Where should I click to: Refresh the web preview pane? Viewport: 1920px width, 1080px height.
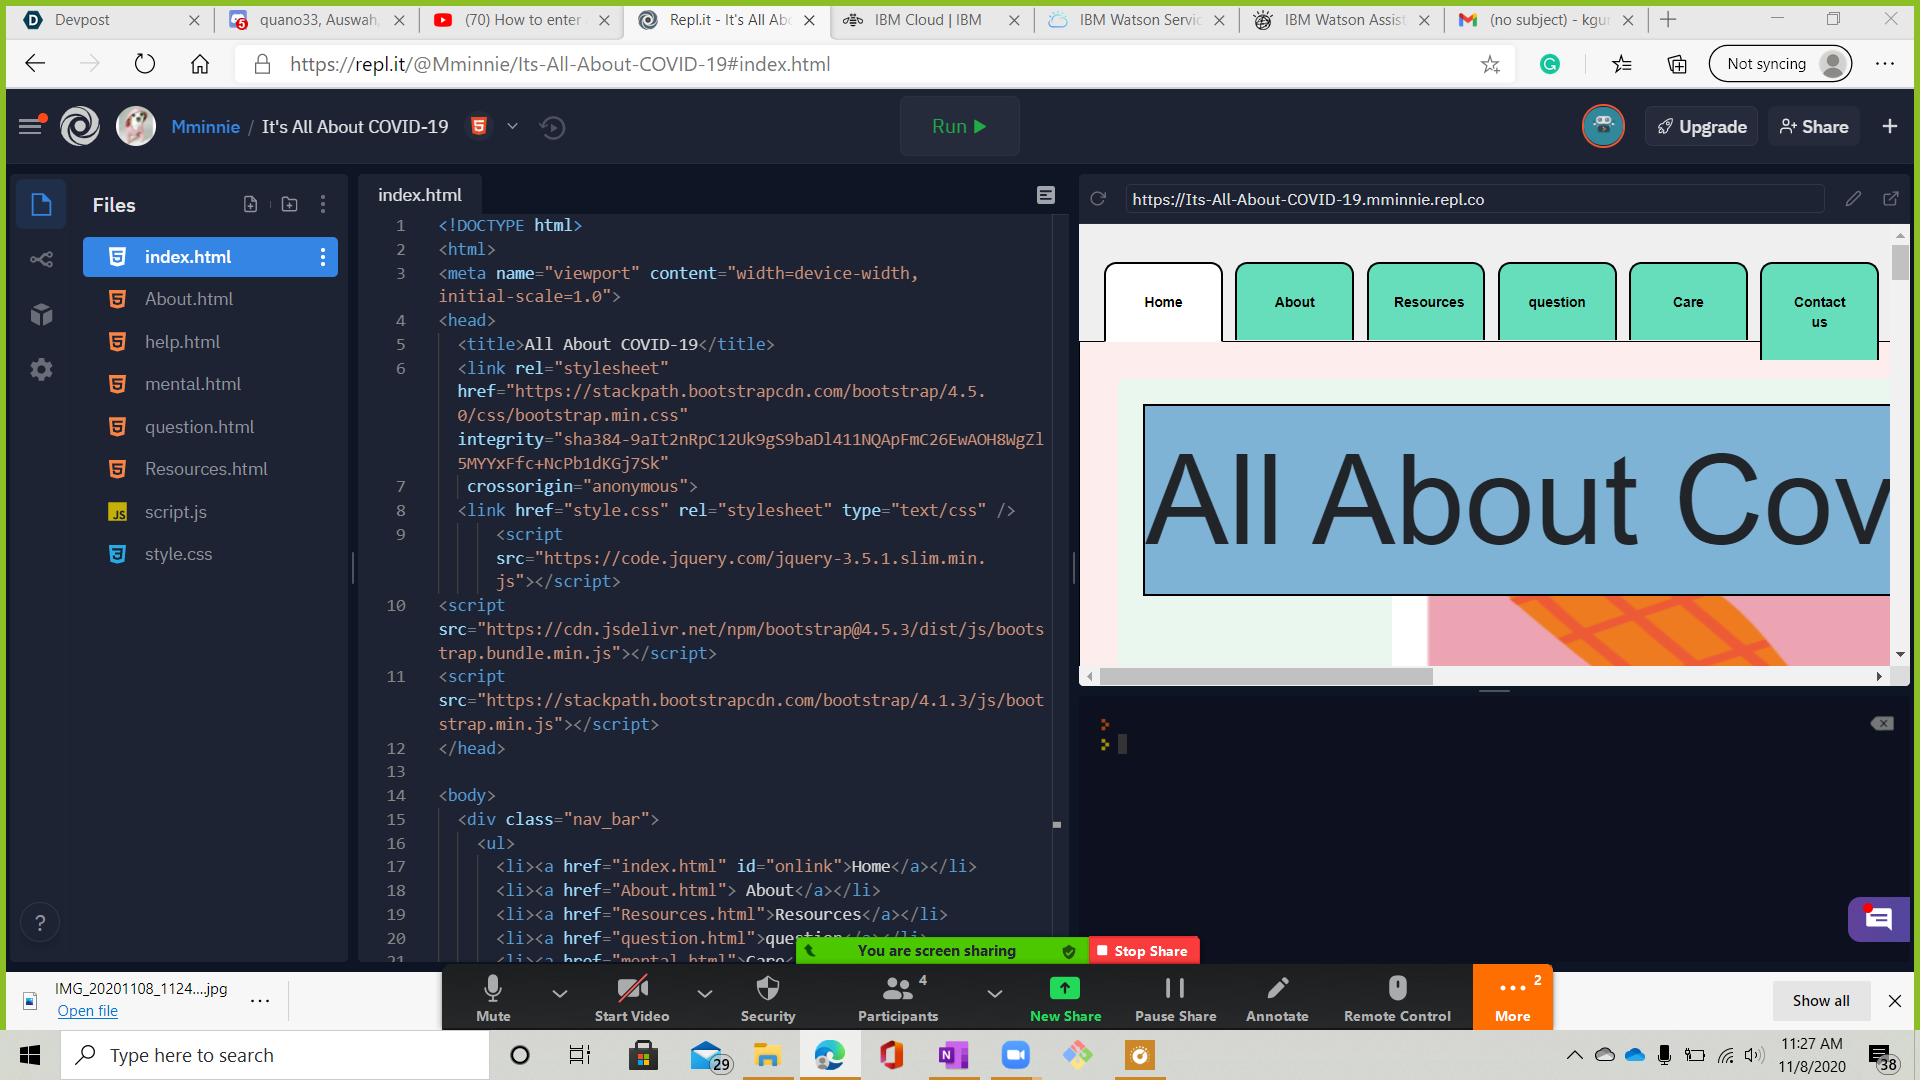pos(1098,199)
